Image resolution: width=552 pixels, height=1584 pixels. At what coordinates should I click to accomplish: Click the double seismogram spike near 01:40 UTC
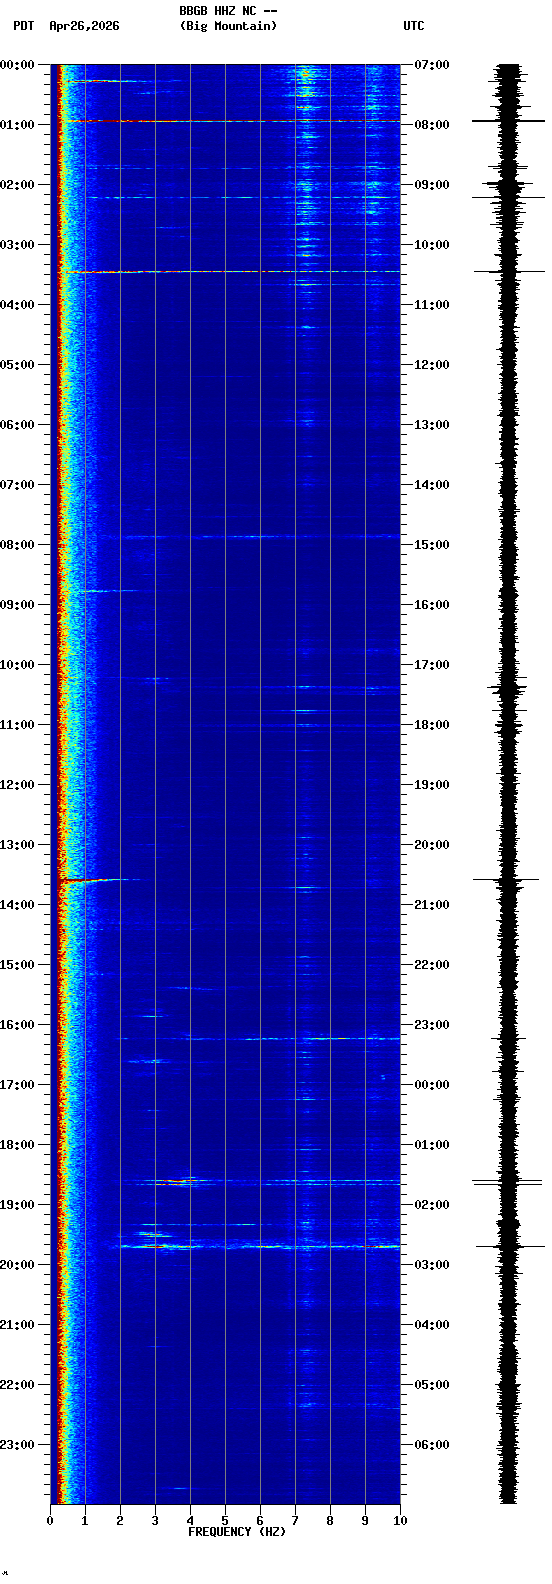pos(508,1183)
